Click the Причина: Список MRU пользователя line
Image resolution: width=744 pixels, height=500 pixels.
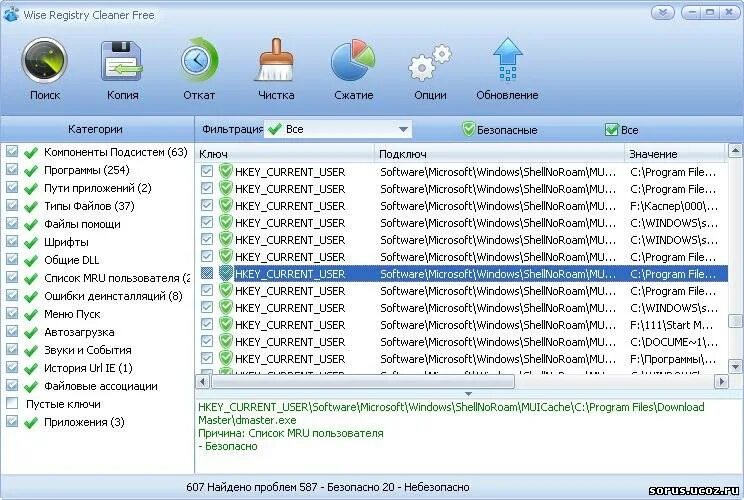290,433
